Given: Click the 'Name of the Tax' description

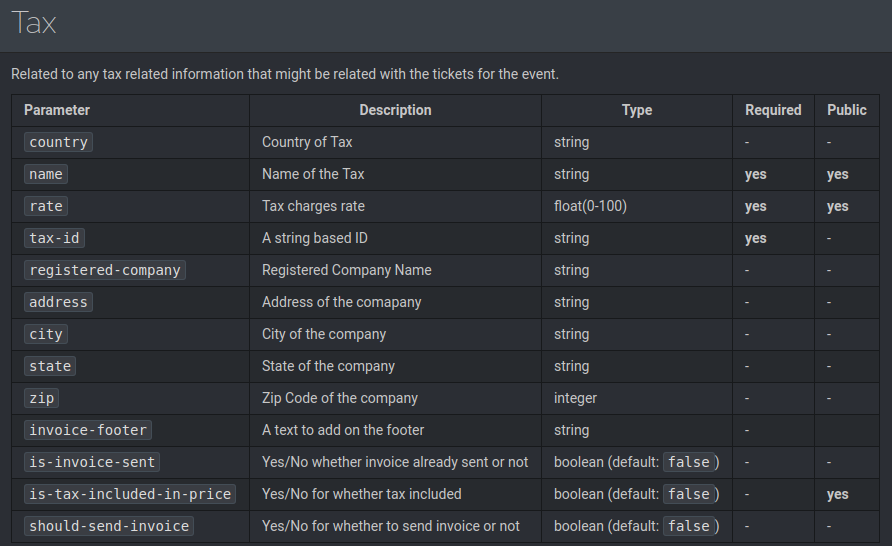Looking at the screenshot, I should tap(313, 174).
